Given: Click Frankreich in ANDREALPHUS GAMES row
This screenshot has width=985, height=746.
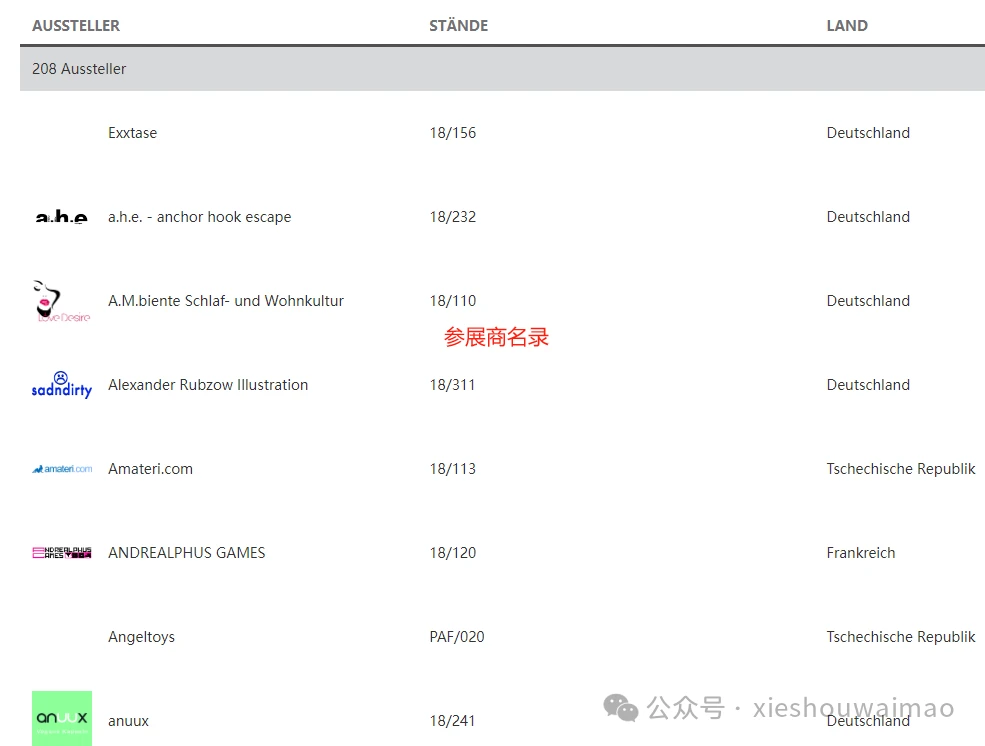Looking at the screenshot, I should point(861,553).
